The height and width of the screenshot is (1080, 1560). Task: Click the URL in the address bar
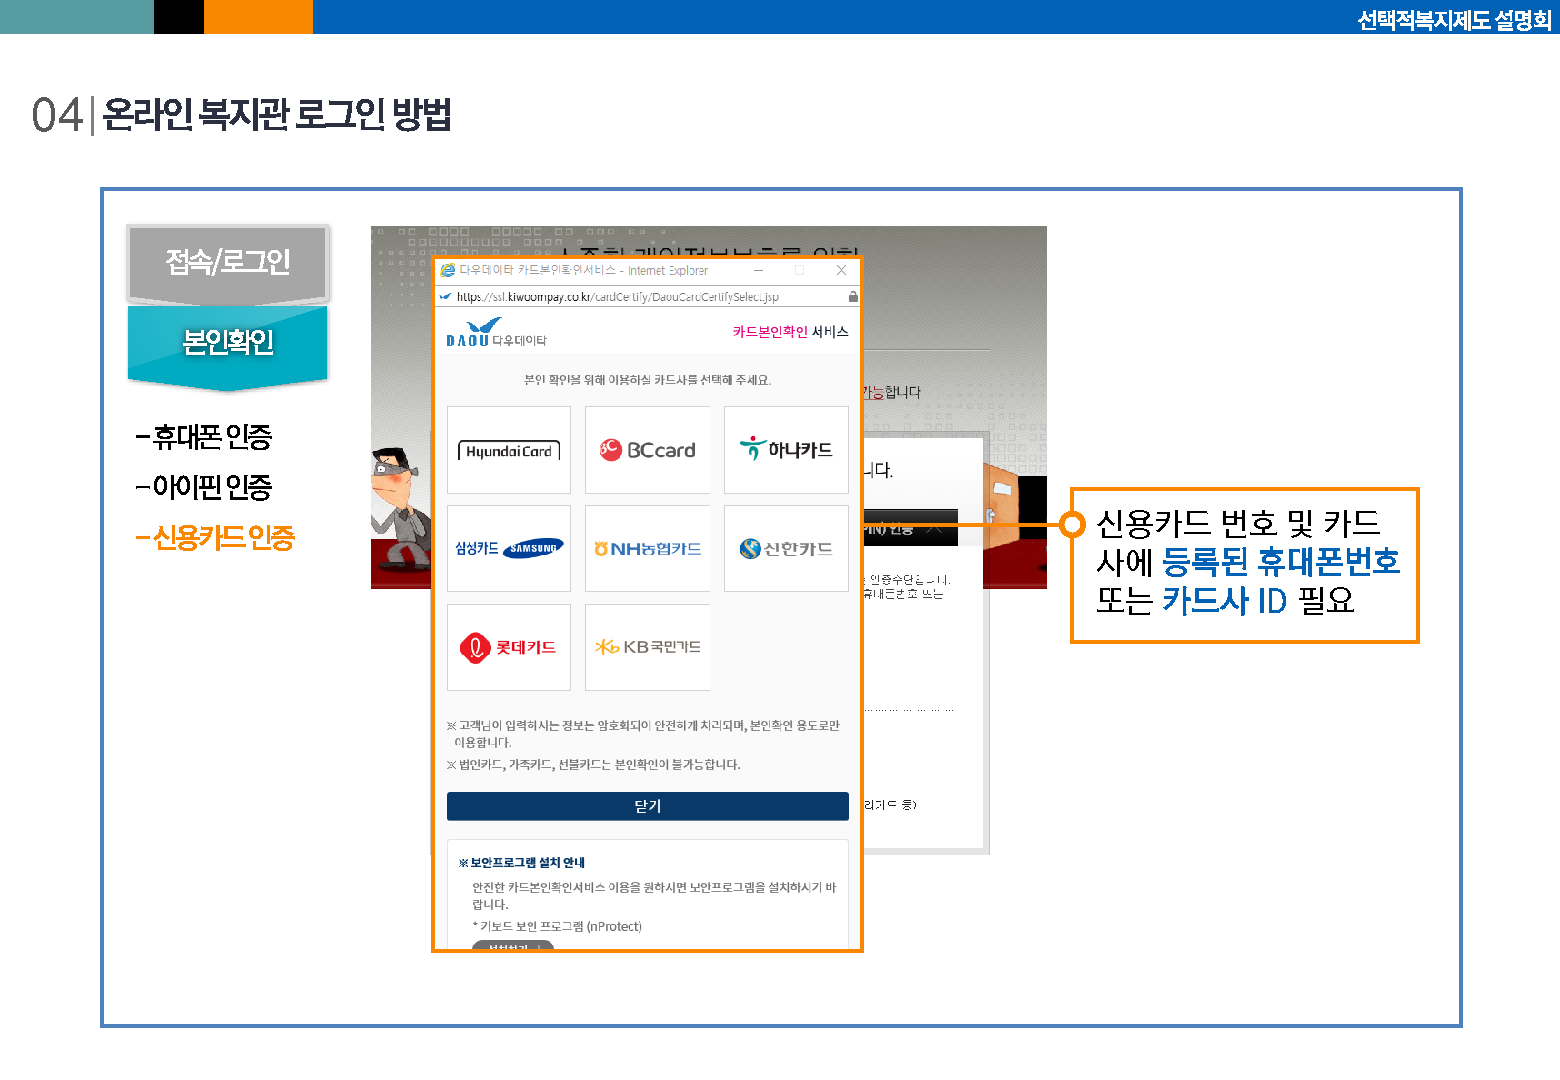pos(617,297)
